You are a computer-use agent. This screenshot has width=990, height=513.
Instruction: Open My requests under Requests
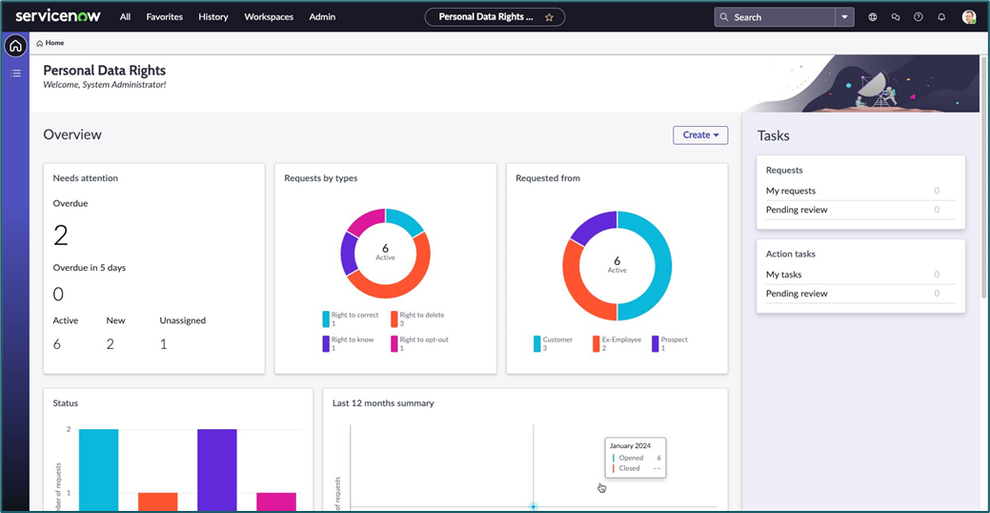coord(861,191)
